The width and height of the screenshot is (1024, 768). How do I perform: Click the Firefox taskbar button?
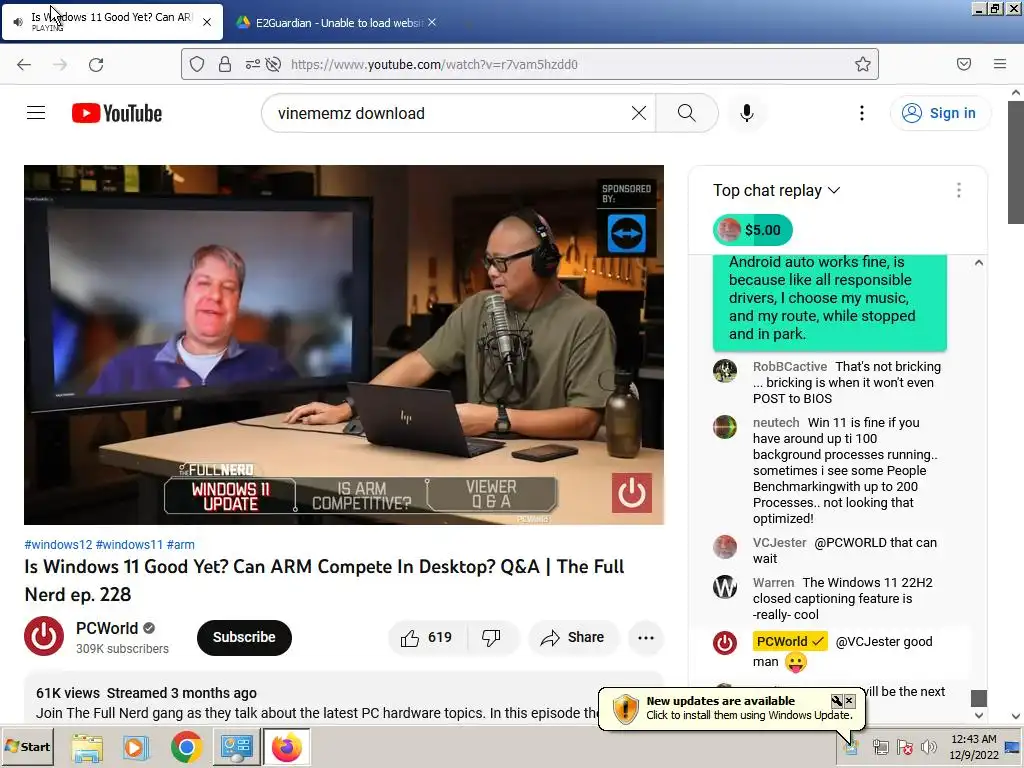pos(286,746)
